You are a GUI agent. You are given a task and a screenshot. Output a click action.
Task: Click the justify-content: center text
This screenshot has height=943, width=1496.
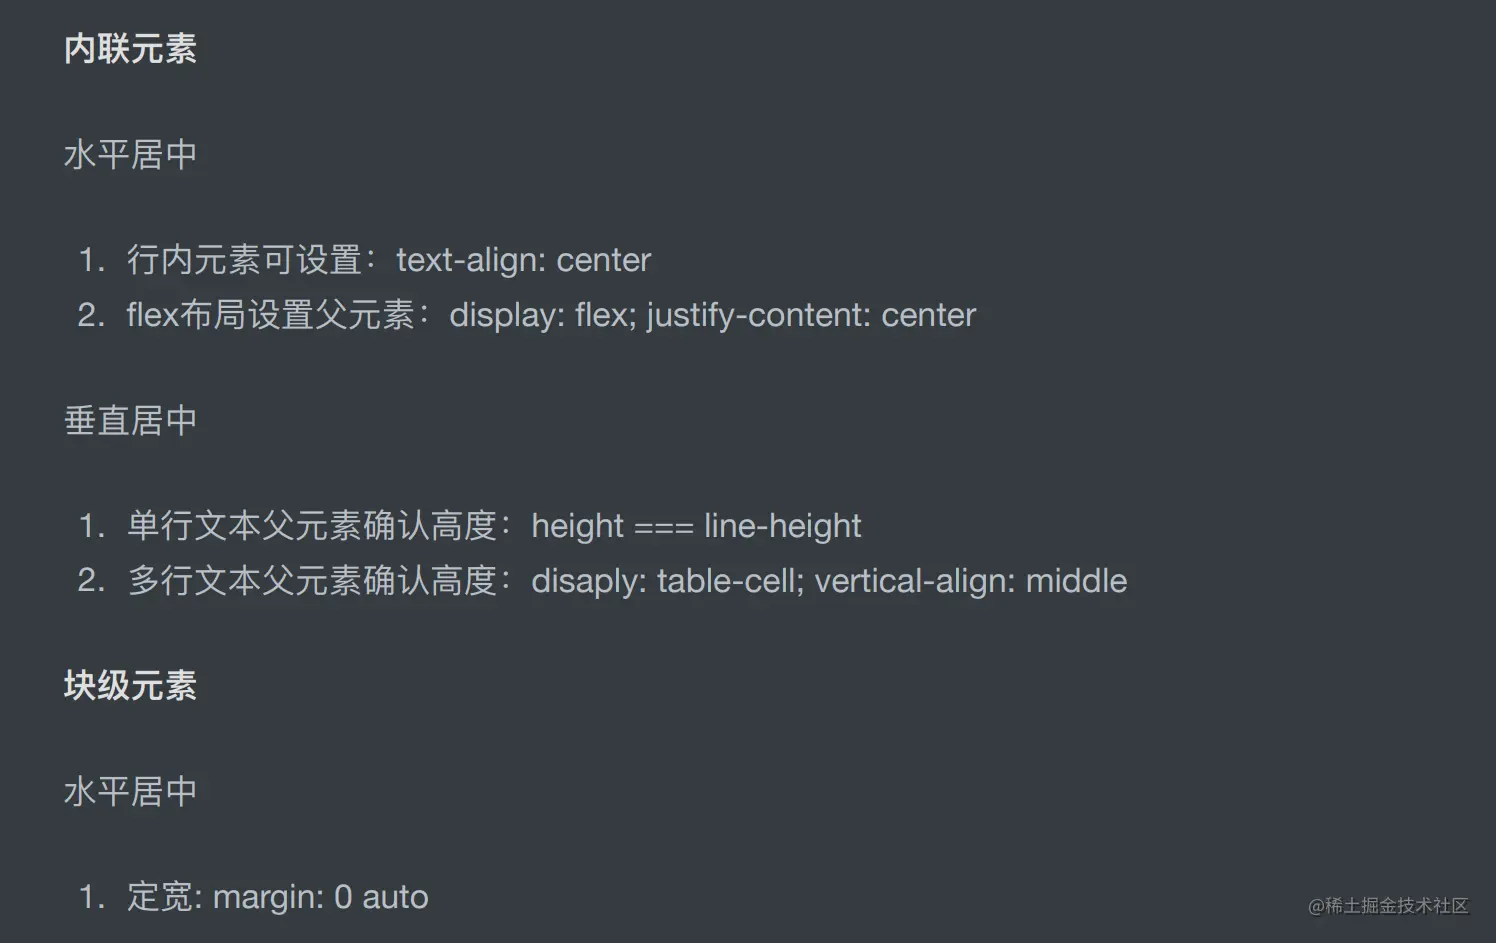click(811, 315)
